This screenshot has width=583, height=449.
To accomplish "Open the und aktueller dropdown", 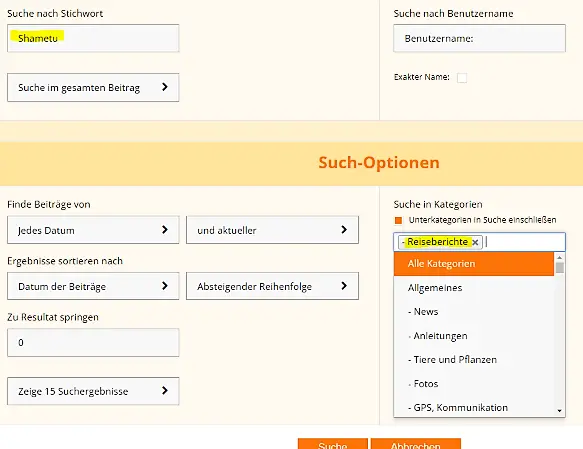I will coord(272,230).
